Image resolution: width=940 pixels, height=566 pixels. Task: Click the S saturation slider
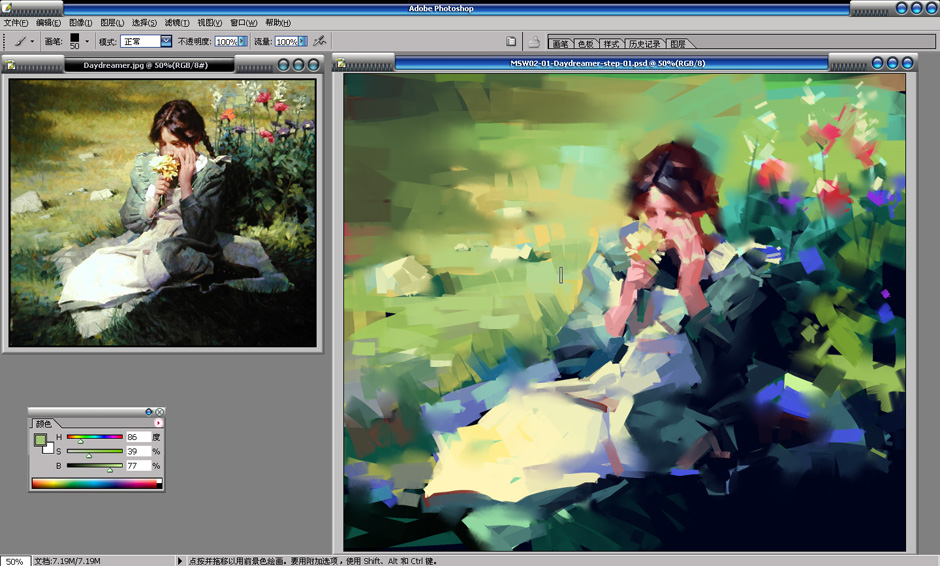[95, 451]
